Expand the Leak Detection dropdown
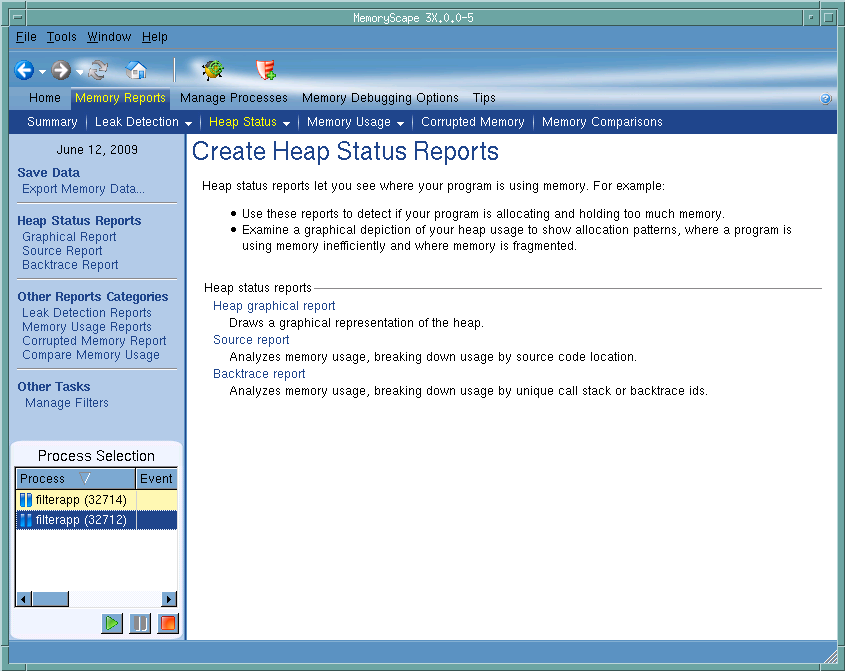 (x=188, y=123)
